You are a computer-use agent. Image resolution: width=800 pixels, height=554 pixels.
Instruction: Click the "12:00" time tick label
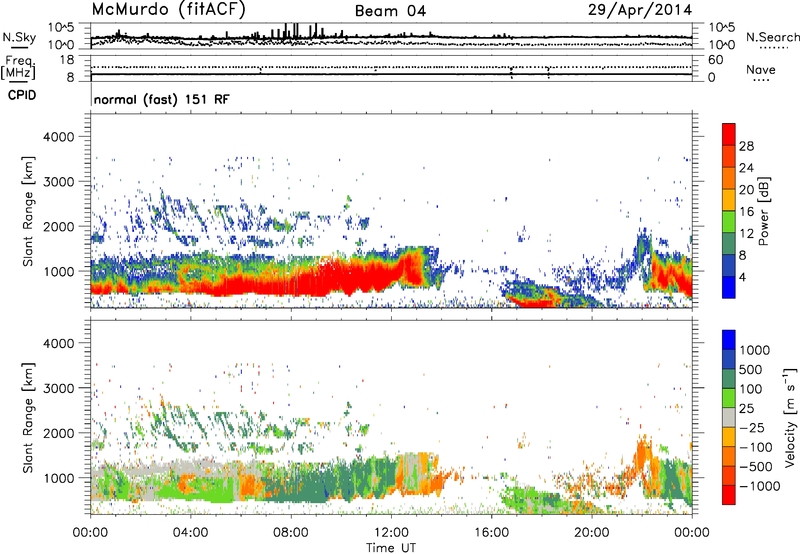[x=391, y=533]
